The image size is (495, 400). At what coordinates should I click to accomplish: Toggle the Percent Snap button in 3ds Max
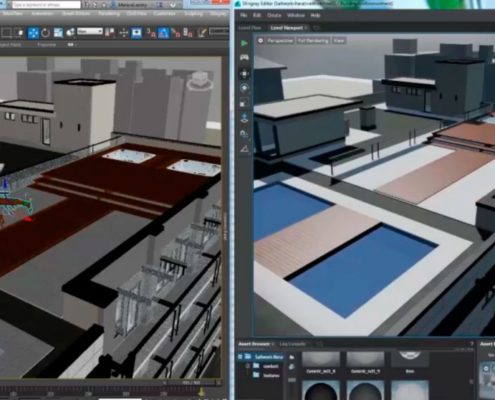click(x=176, y=33)
